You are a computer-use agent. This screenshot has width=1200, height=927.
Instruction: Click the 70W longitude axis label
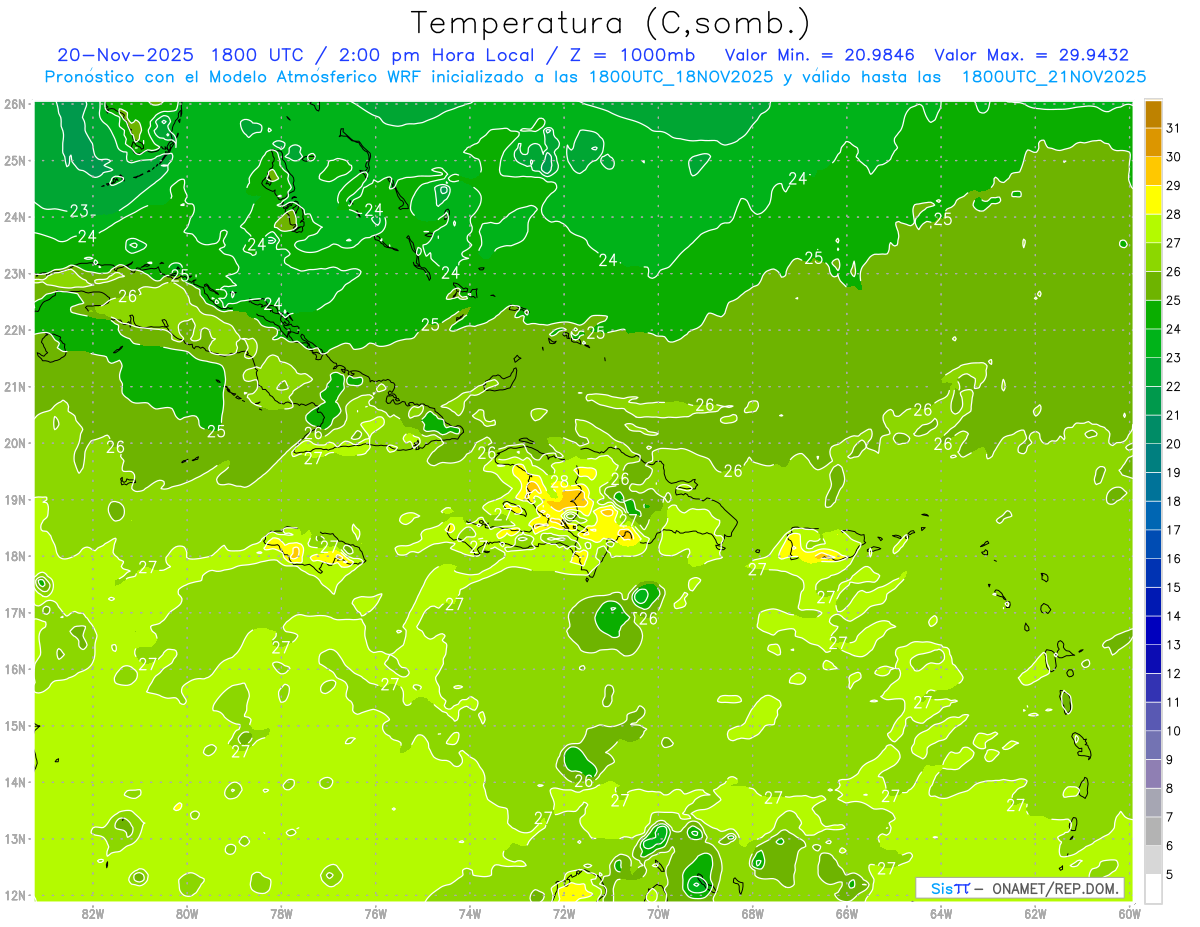point(658,913)
